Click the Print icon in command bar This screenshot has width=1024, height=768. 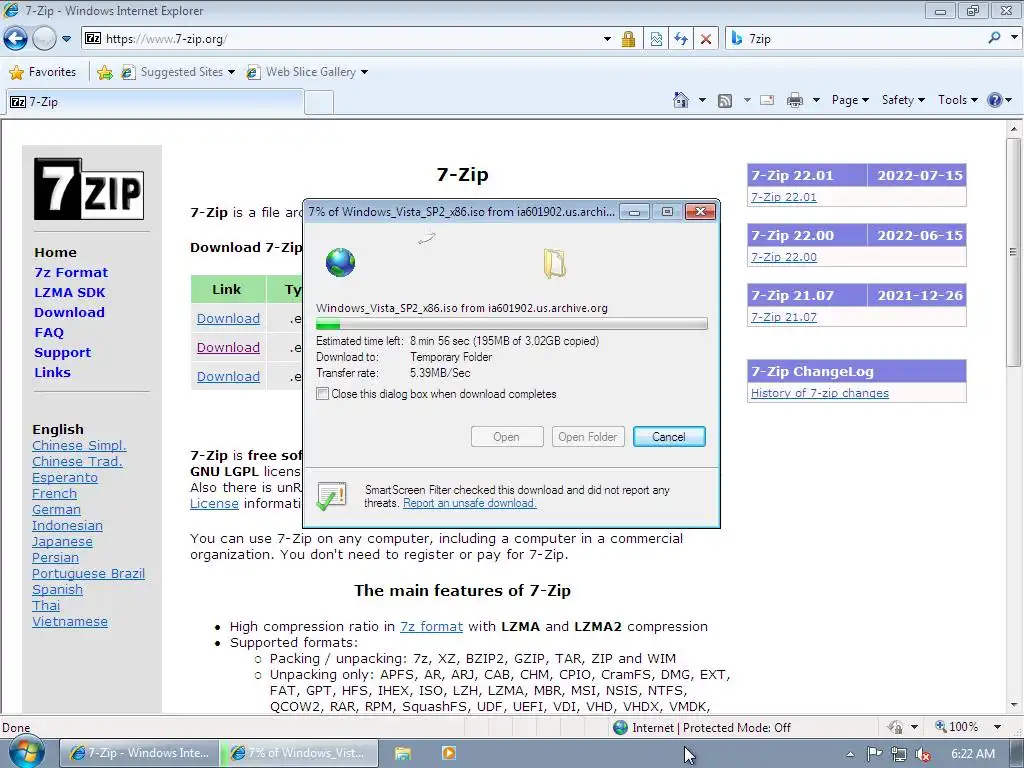click(795, 100)
